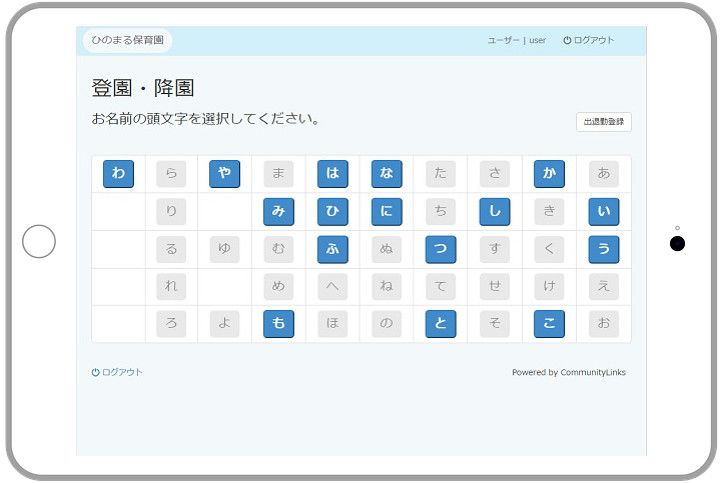Click the greyed た kana button
Viewport: 720px width, 483px height.
(x=441, y=174)
